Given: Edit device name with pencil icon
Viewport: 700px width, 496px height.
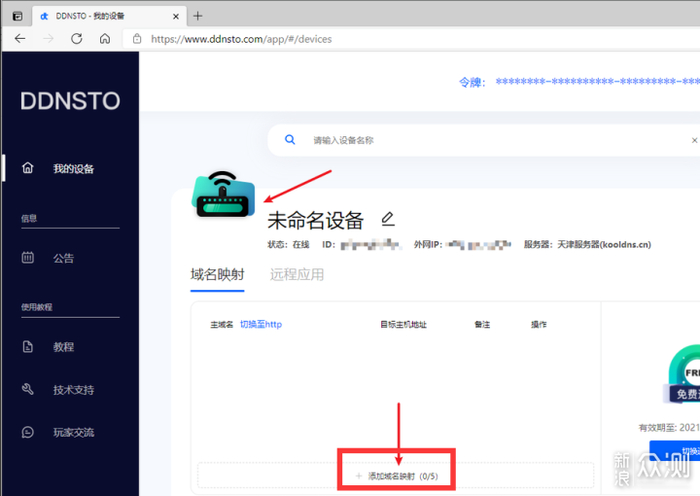Looking at the screenshot, I should 388,219.
